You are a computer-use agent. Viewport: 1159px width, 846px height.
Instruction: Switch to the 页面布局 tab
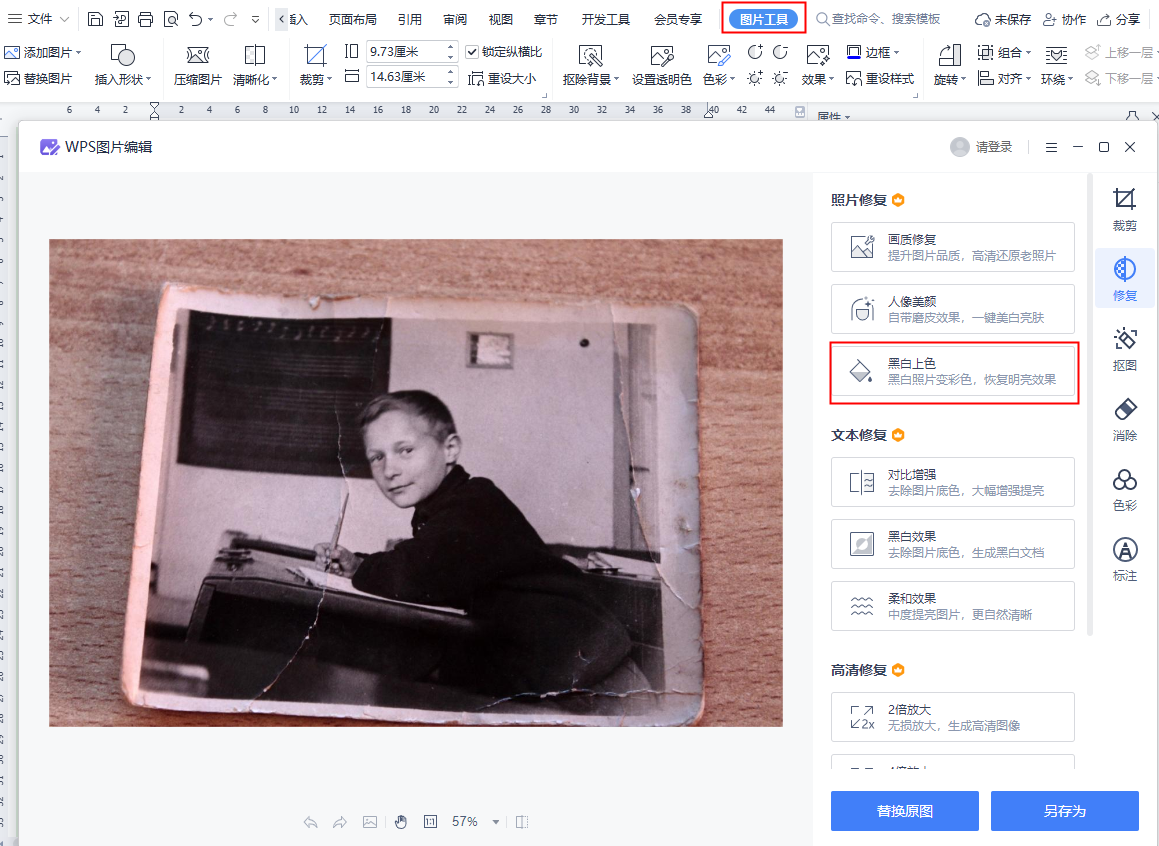(x=353, y=19)
